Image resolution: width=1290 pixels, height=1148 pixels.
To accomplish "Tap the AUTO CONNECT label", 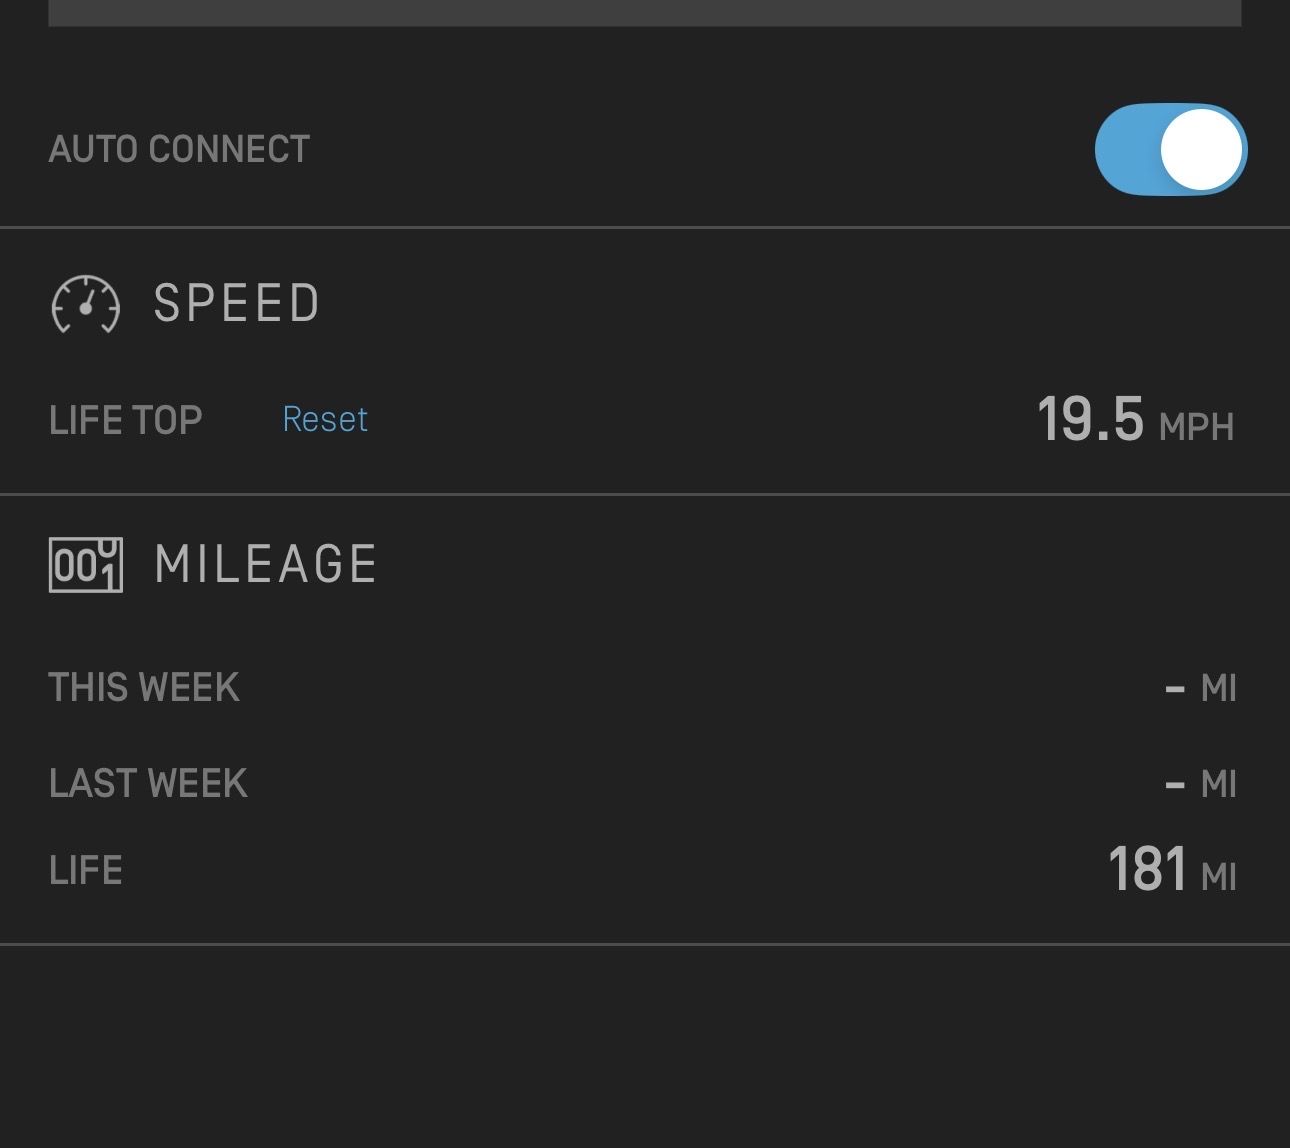I will tap(179, 150).
